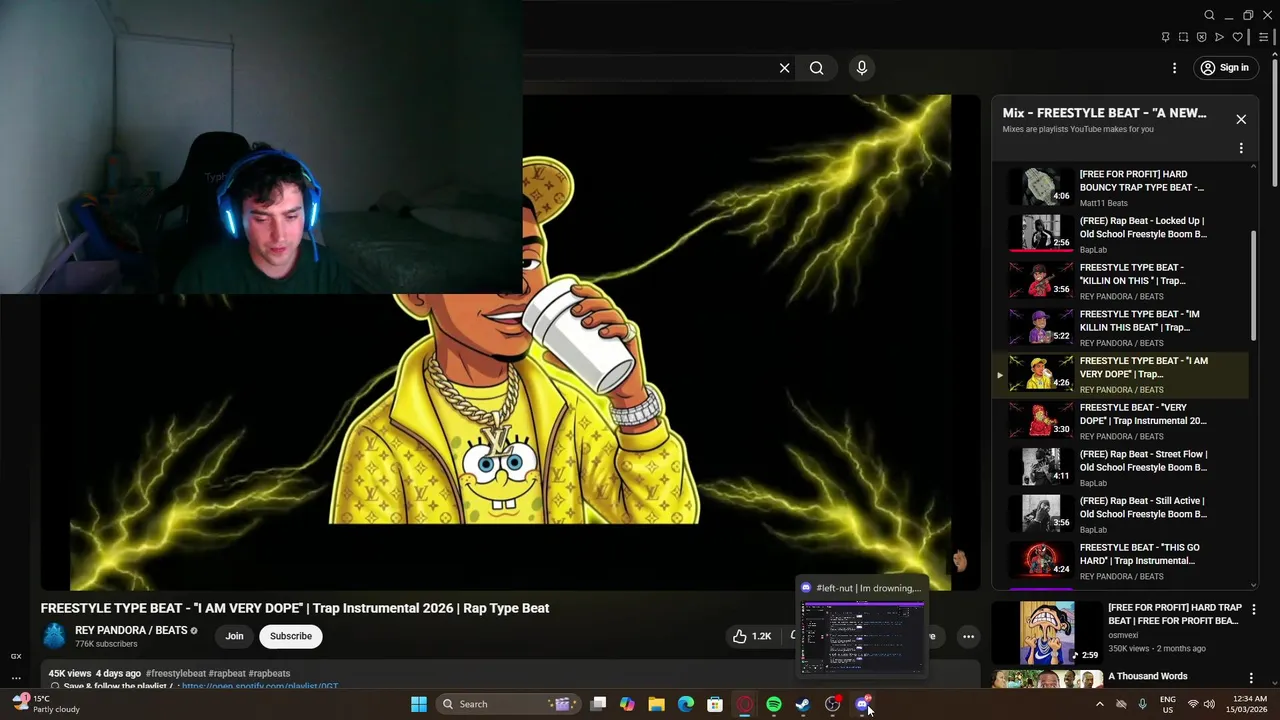Select "IM KILLIN THIS BEAT" playlist entry
This screenshot has width=1280, height=720.
1120,327
